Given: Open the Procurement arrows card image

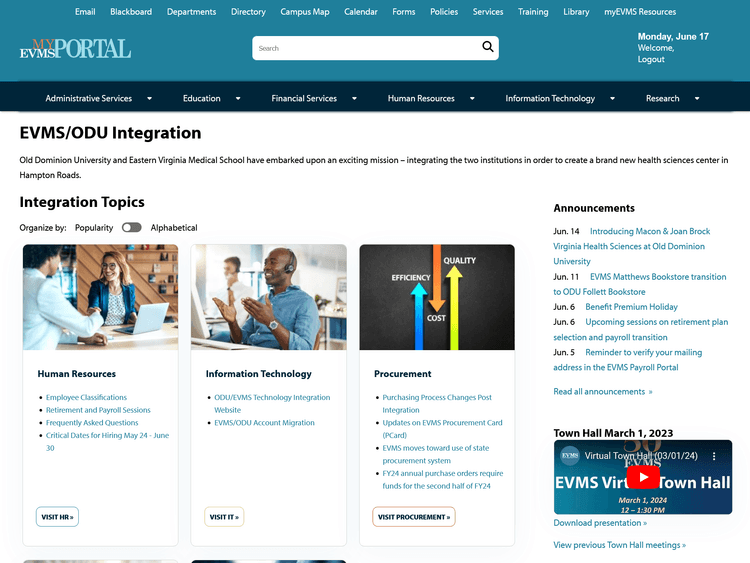Looking at the screenshot, I should (x=437, y=297).
